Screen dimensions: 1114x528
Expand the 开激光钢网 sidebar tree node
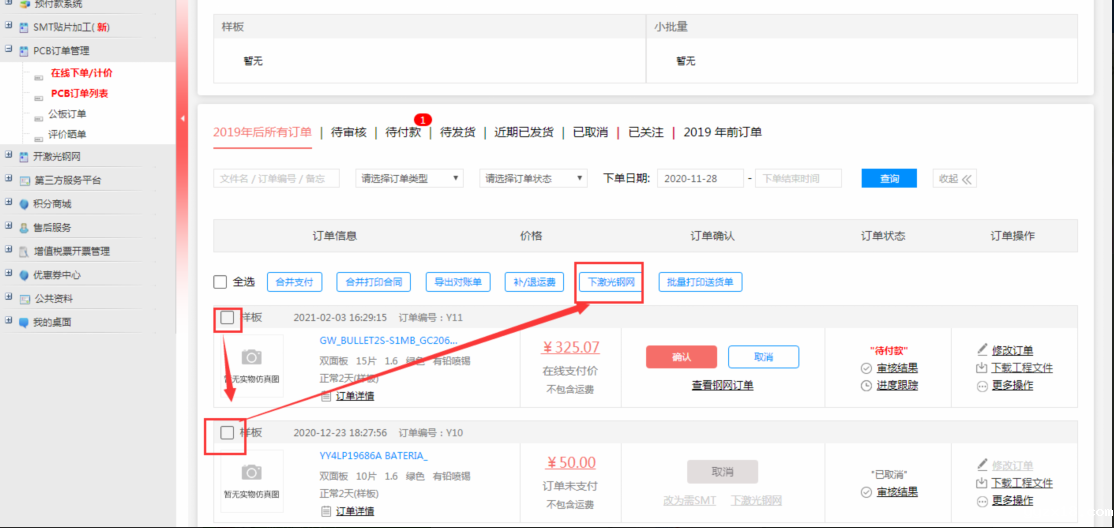pos(9,156)
